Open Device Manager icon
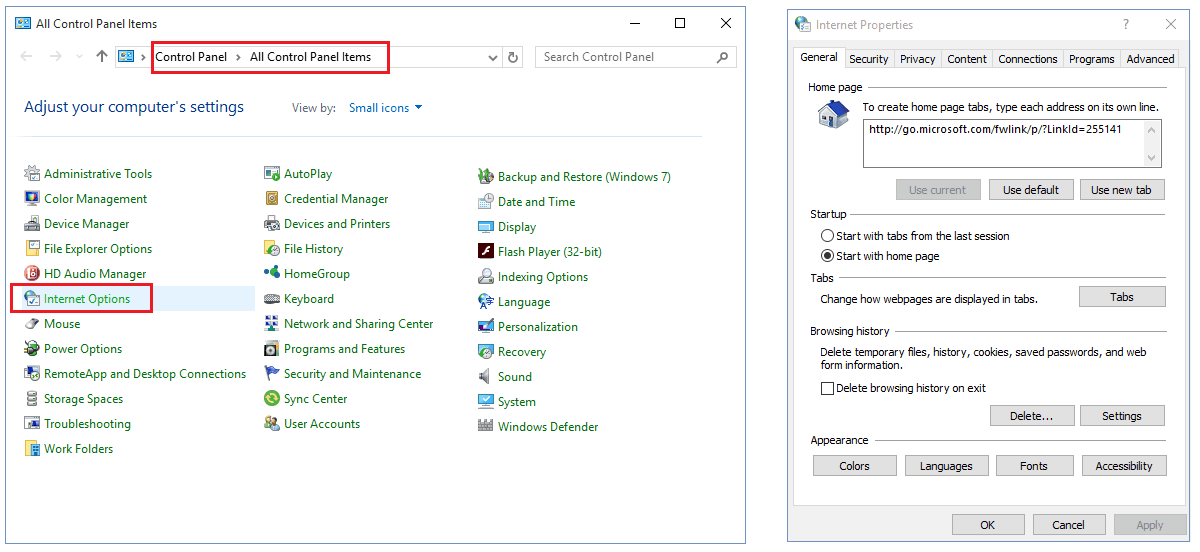The image size is (1200, 552). [32, 224]
